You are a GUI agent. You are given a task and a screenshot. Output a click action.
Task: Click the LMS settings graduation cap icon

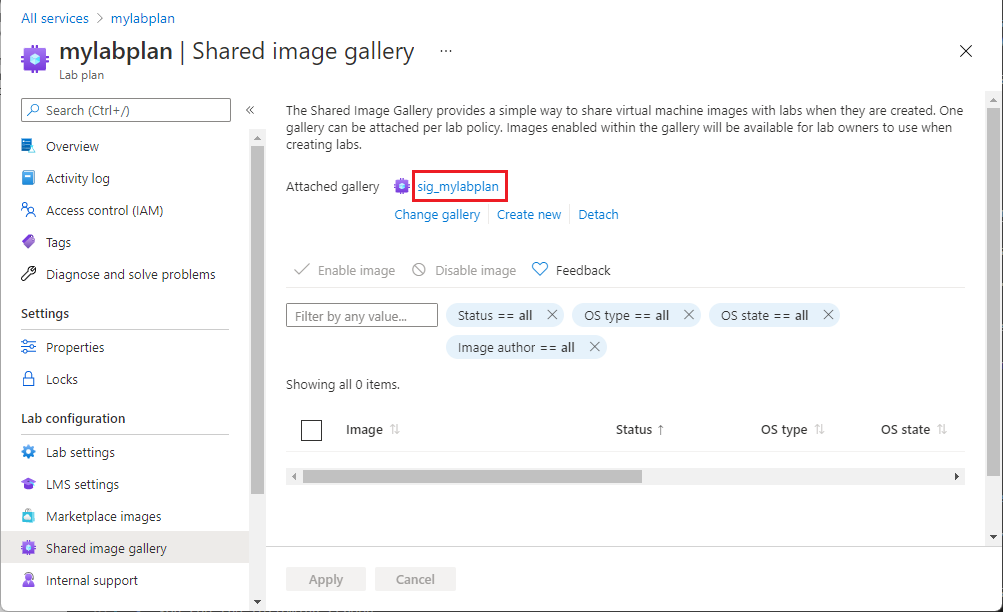(28, 484)
